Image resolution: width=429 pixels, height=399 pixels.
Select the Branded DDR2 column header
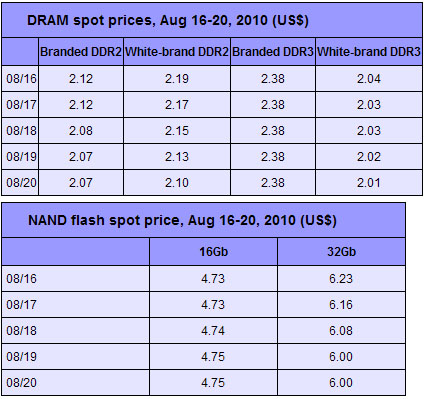point(81,52)
